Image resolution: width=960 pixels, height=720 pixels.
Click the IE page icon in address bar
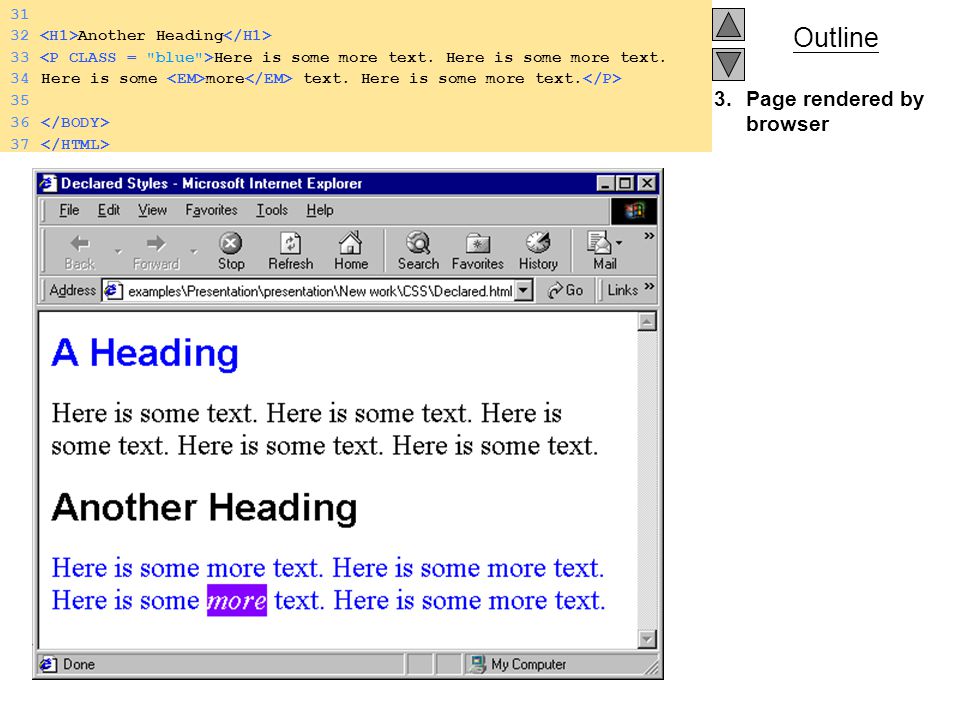click(113, 290)
